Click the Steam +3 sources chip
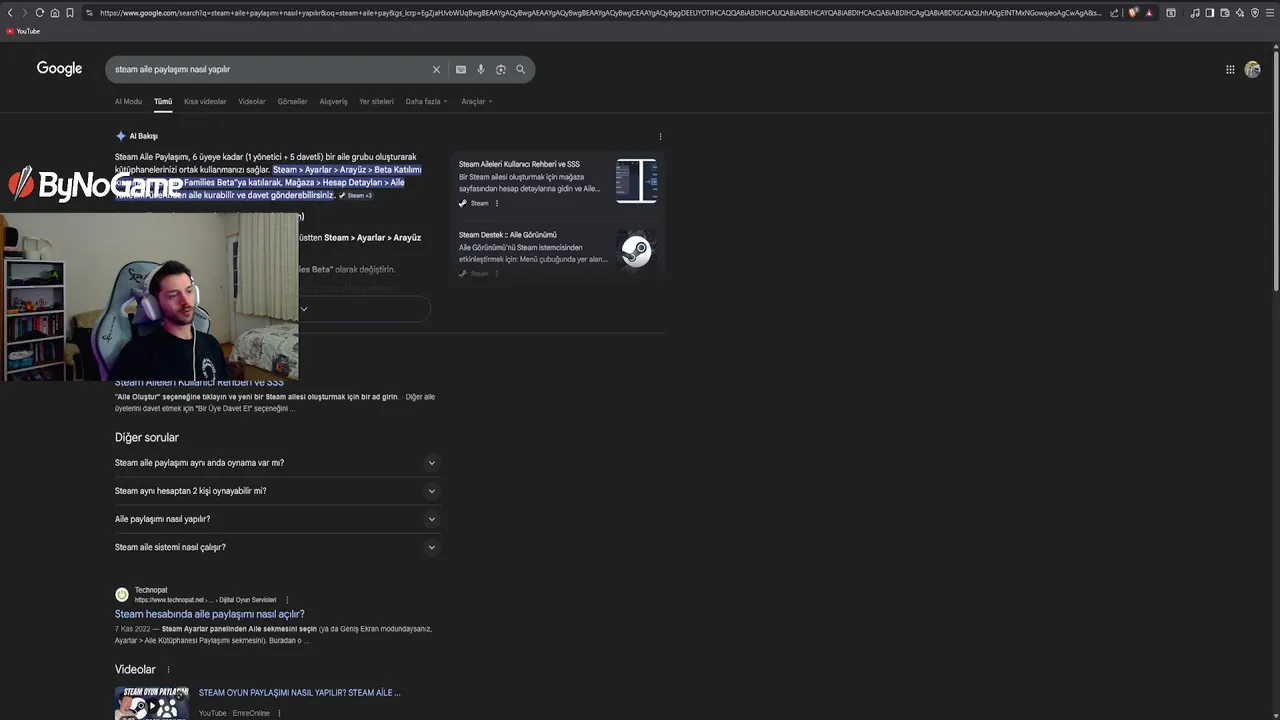The width and height of the screenshot is (1280, 720). point(356,196)
